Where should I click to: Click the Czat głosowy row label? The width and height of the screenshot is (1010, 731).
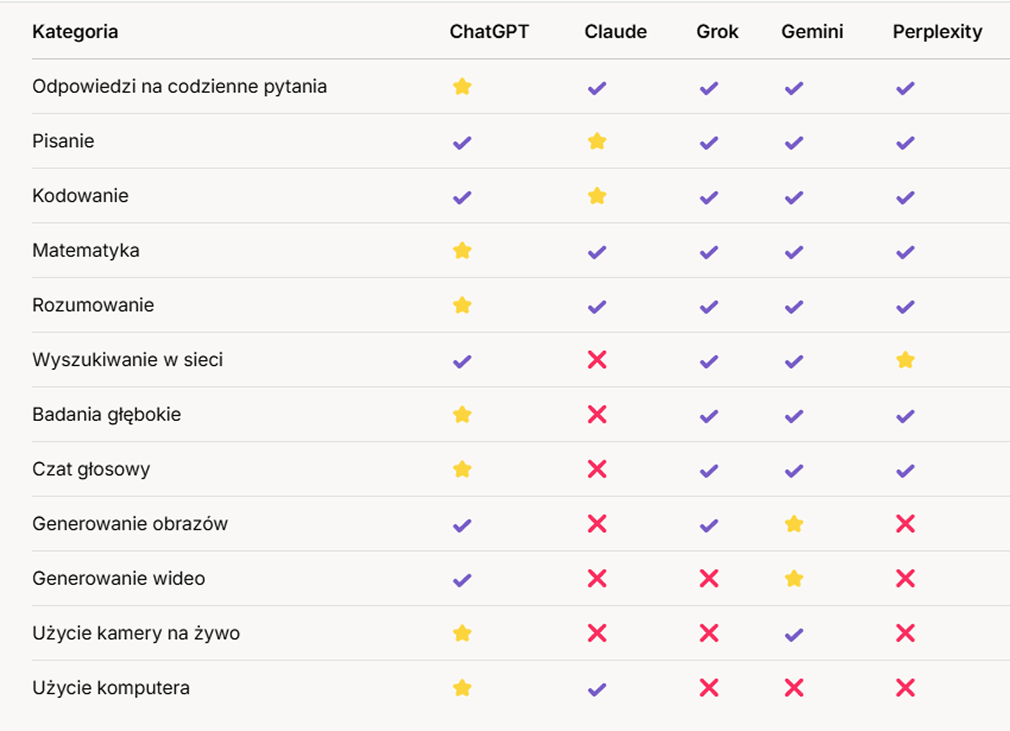91,469
